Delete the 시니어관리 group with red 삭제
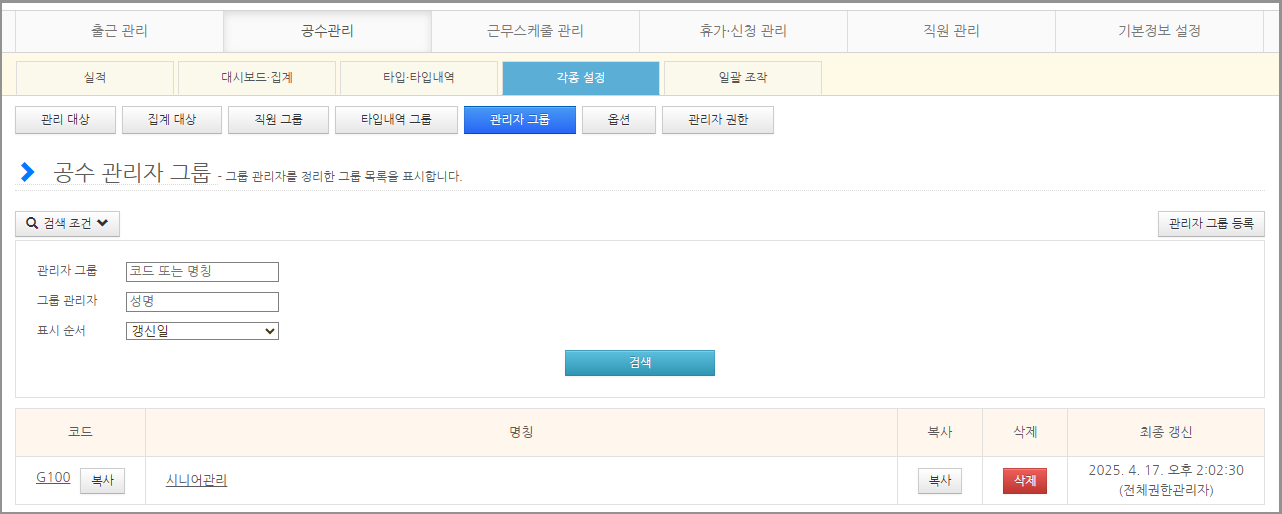The height and width of the screenshot is (514, 1282). point(1024,481)
